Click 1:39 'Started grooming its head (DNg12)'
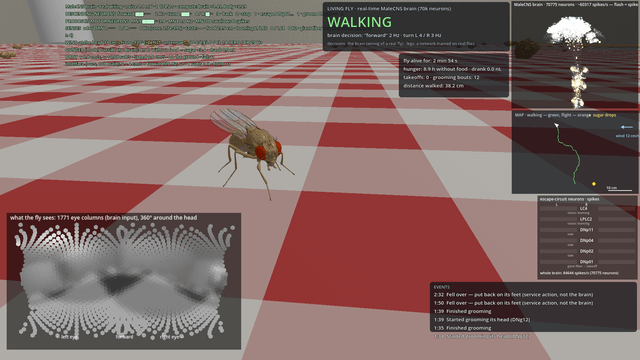This screenshot has width=640, height=360. tap(482, 320)
